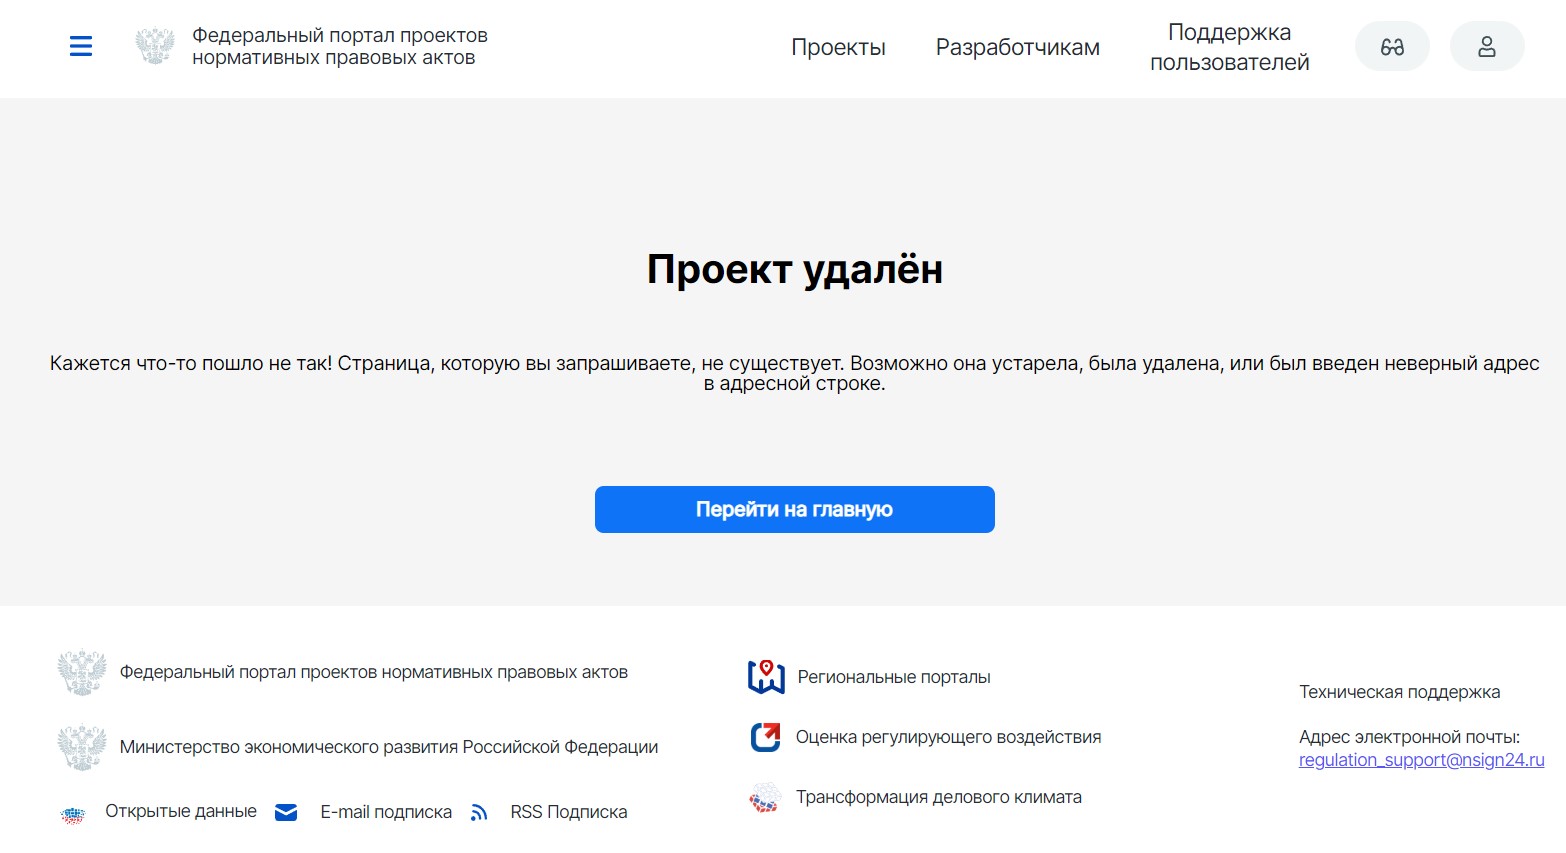Open the Проекты menu item
The width and height of the screenshot is (1566, 853).
coord(838,47)
